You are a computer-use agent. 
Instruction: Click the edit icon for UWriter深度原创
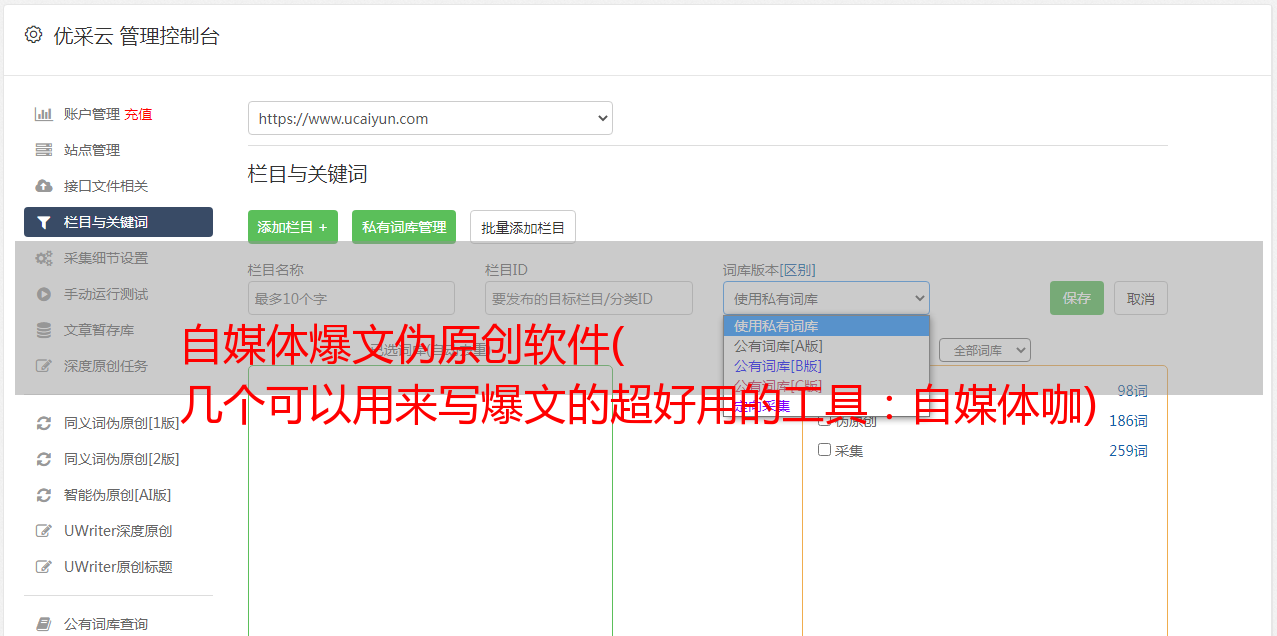coord(44,531)
